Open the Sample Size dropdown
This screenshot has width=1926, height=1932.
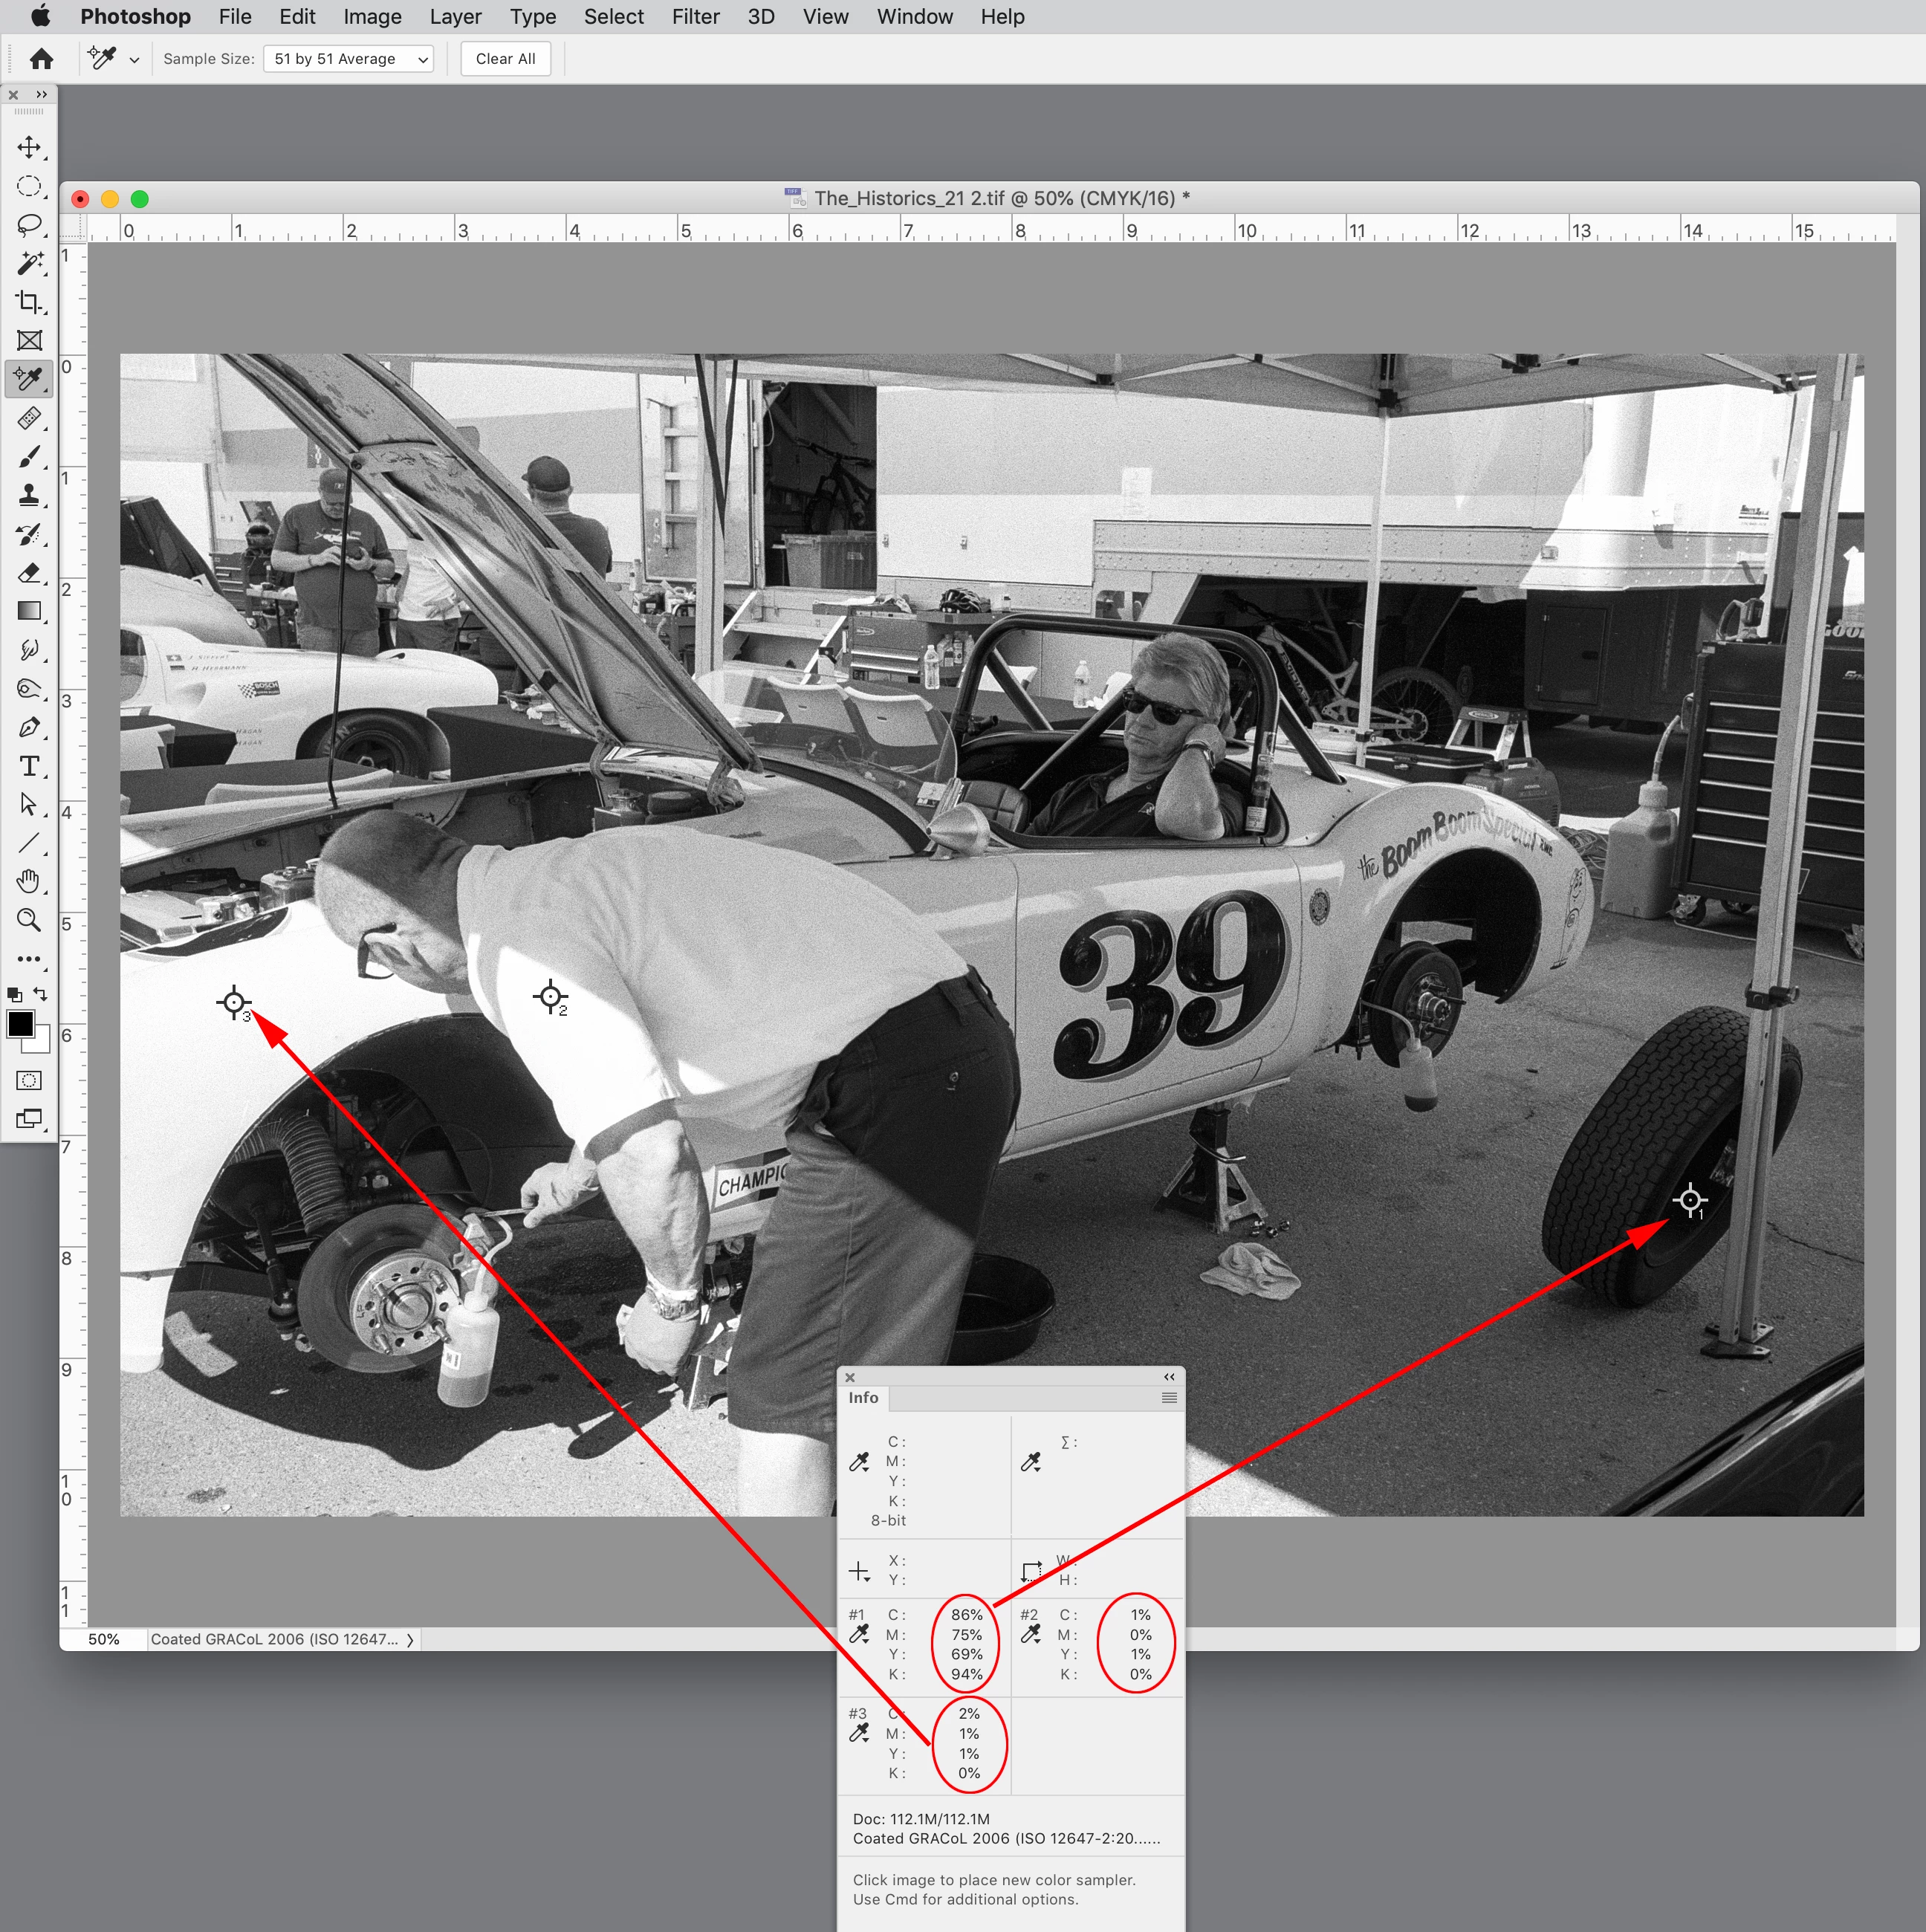[348, 59]
